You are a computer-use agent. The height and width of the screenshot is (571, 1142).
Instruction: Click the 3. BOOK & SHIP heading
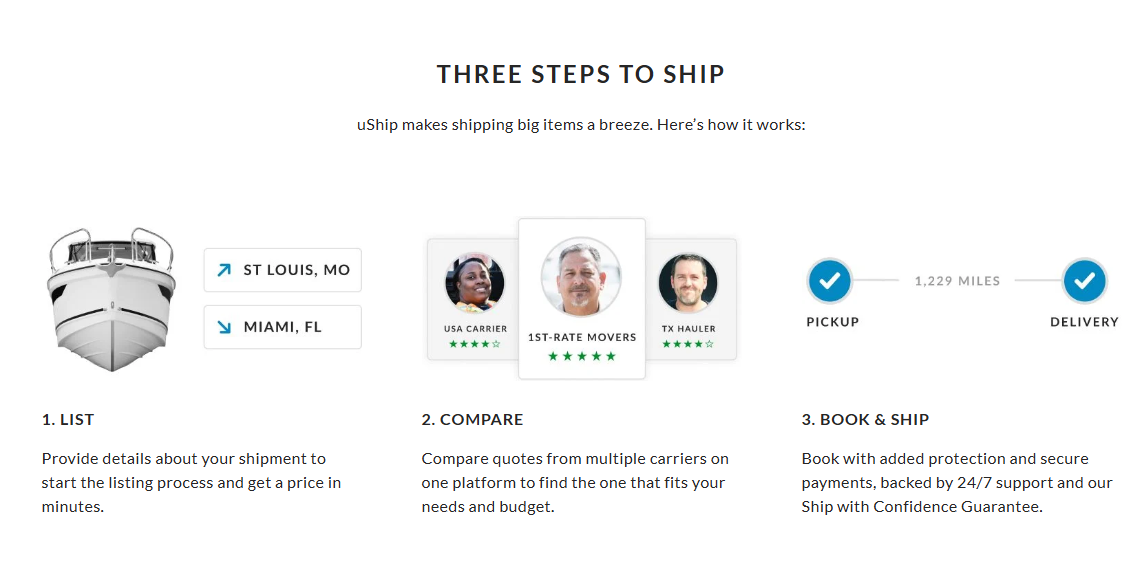coord(865,420)
